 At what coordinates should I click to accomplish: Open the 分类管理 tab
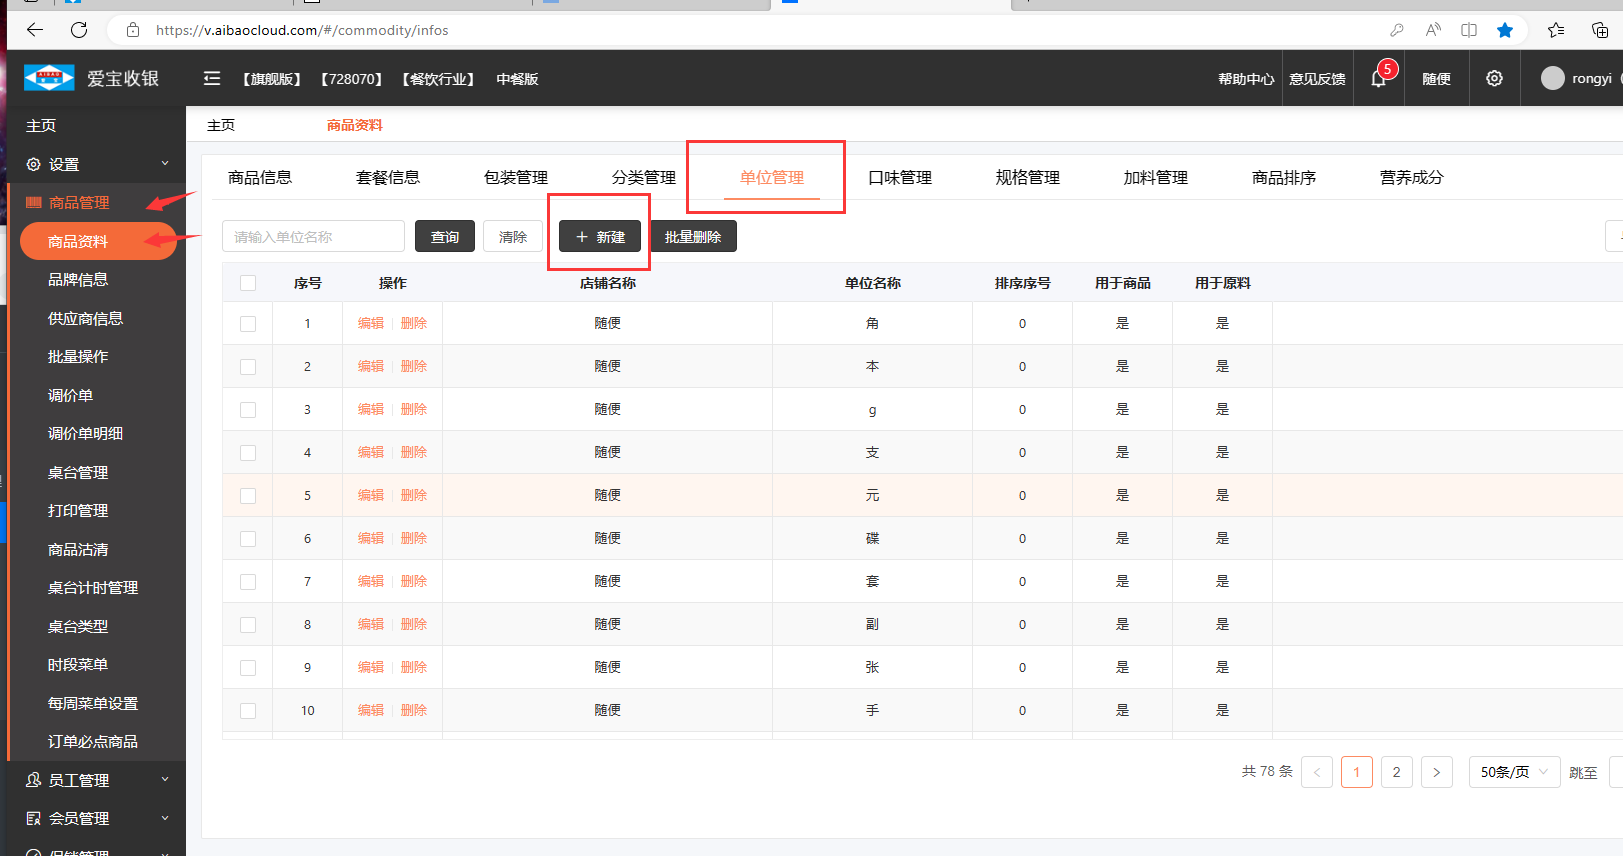click(x=643, y=178)
